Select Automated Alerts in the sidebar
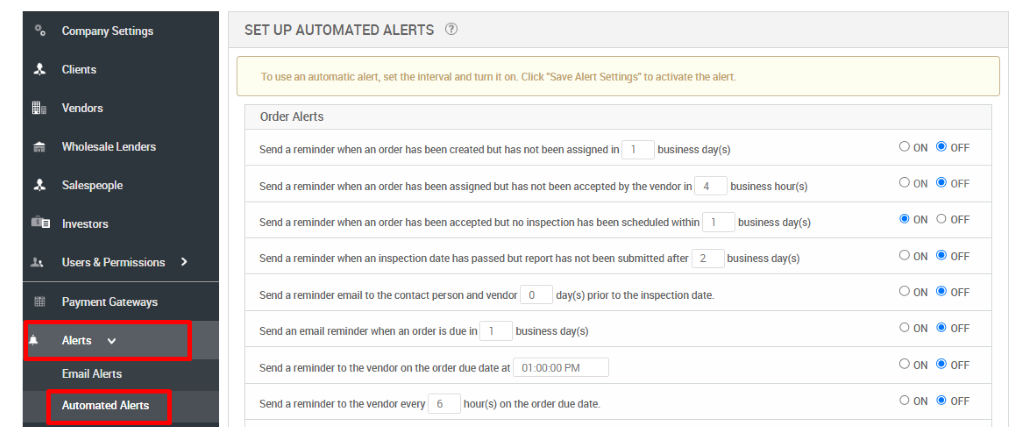Viewport: 1024px width, 427px height. 106,405
